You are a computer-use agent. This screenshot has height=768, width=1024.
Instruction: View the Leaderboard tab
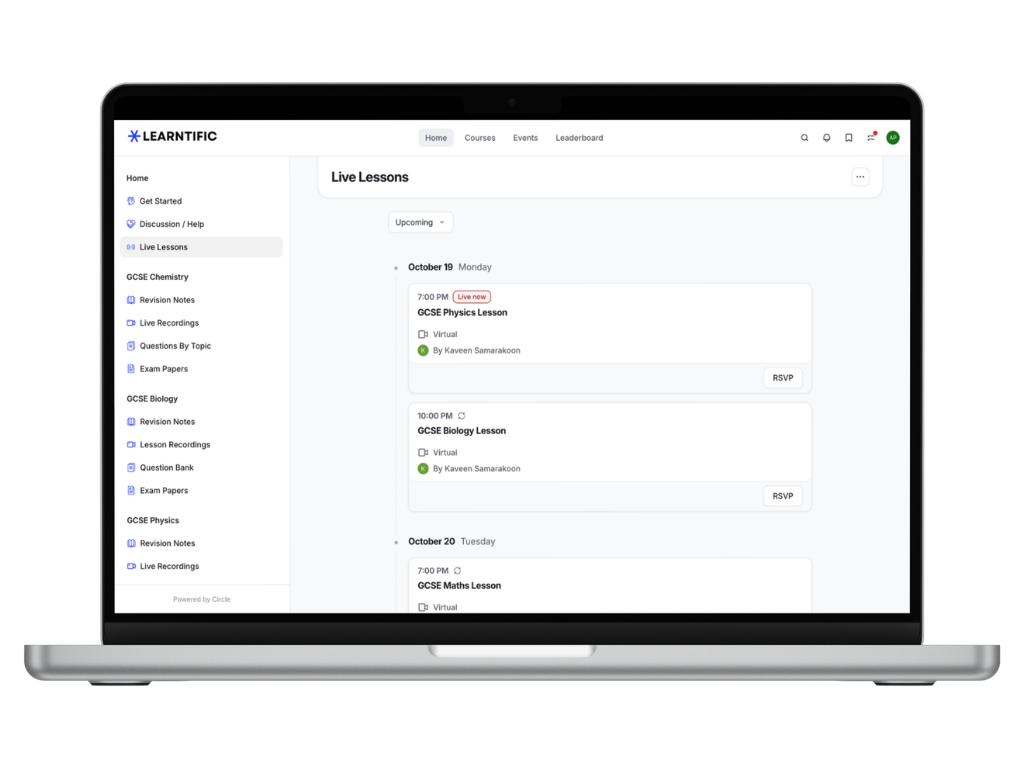(x=579, y=138)
